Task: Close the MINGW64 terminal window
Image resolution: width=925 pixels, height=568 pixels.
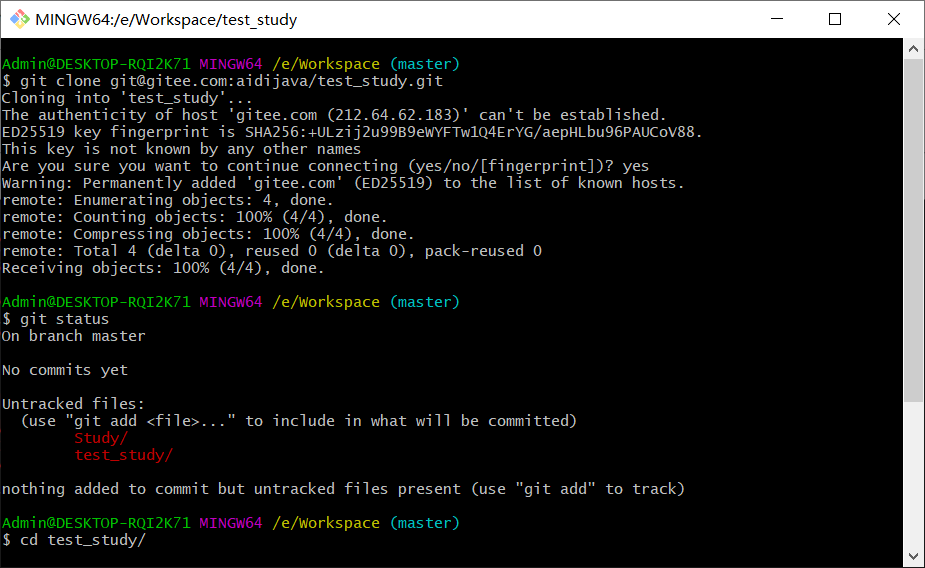Action: coord(894,19)
